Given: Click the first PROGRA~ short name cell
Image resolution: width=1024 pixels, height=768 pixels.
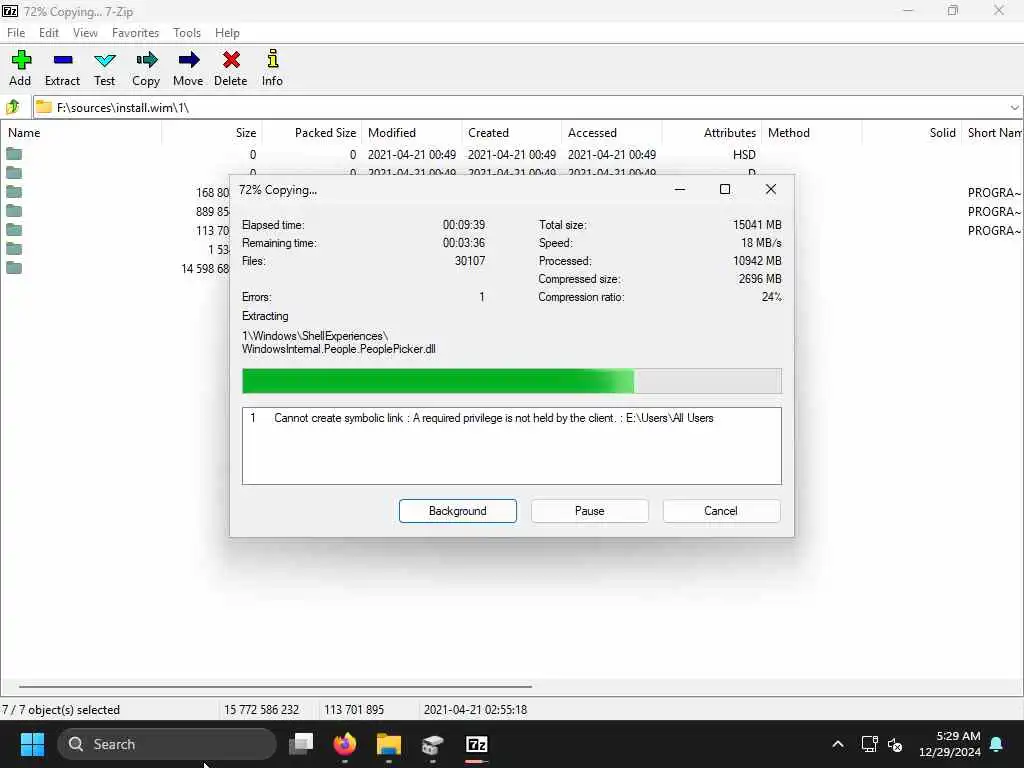Looking at the screenshot, I should pos(993,192).
